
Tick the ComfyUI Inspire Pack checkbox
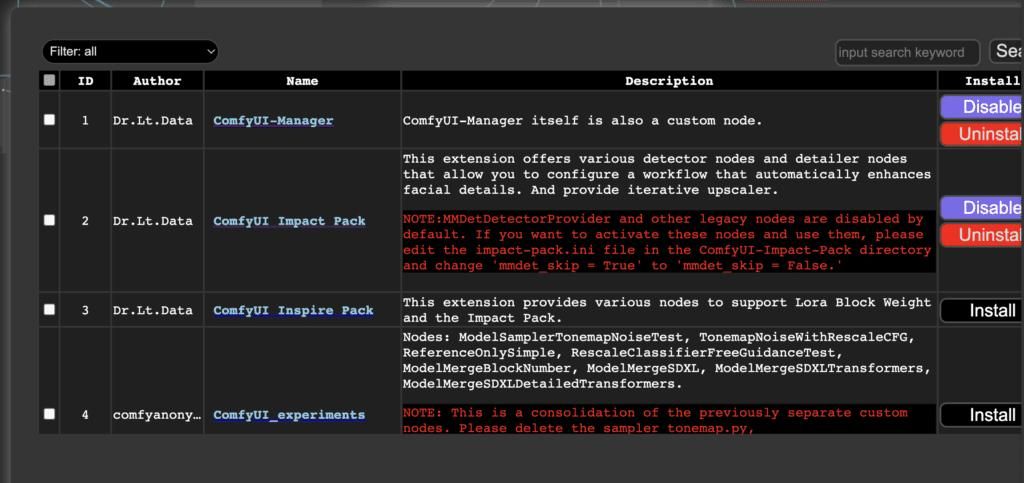pyautogui.click(x=49, y=310)
